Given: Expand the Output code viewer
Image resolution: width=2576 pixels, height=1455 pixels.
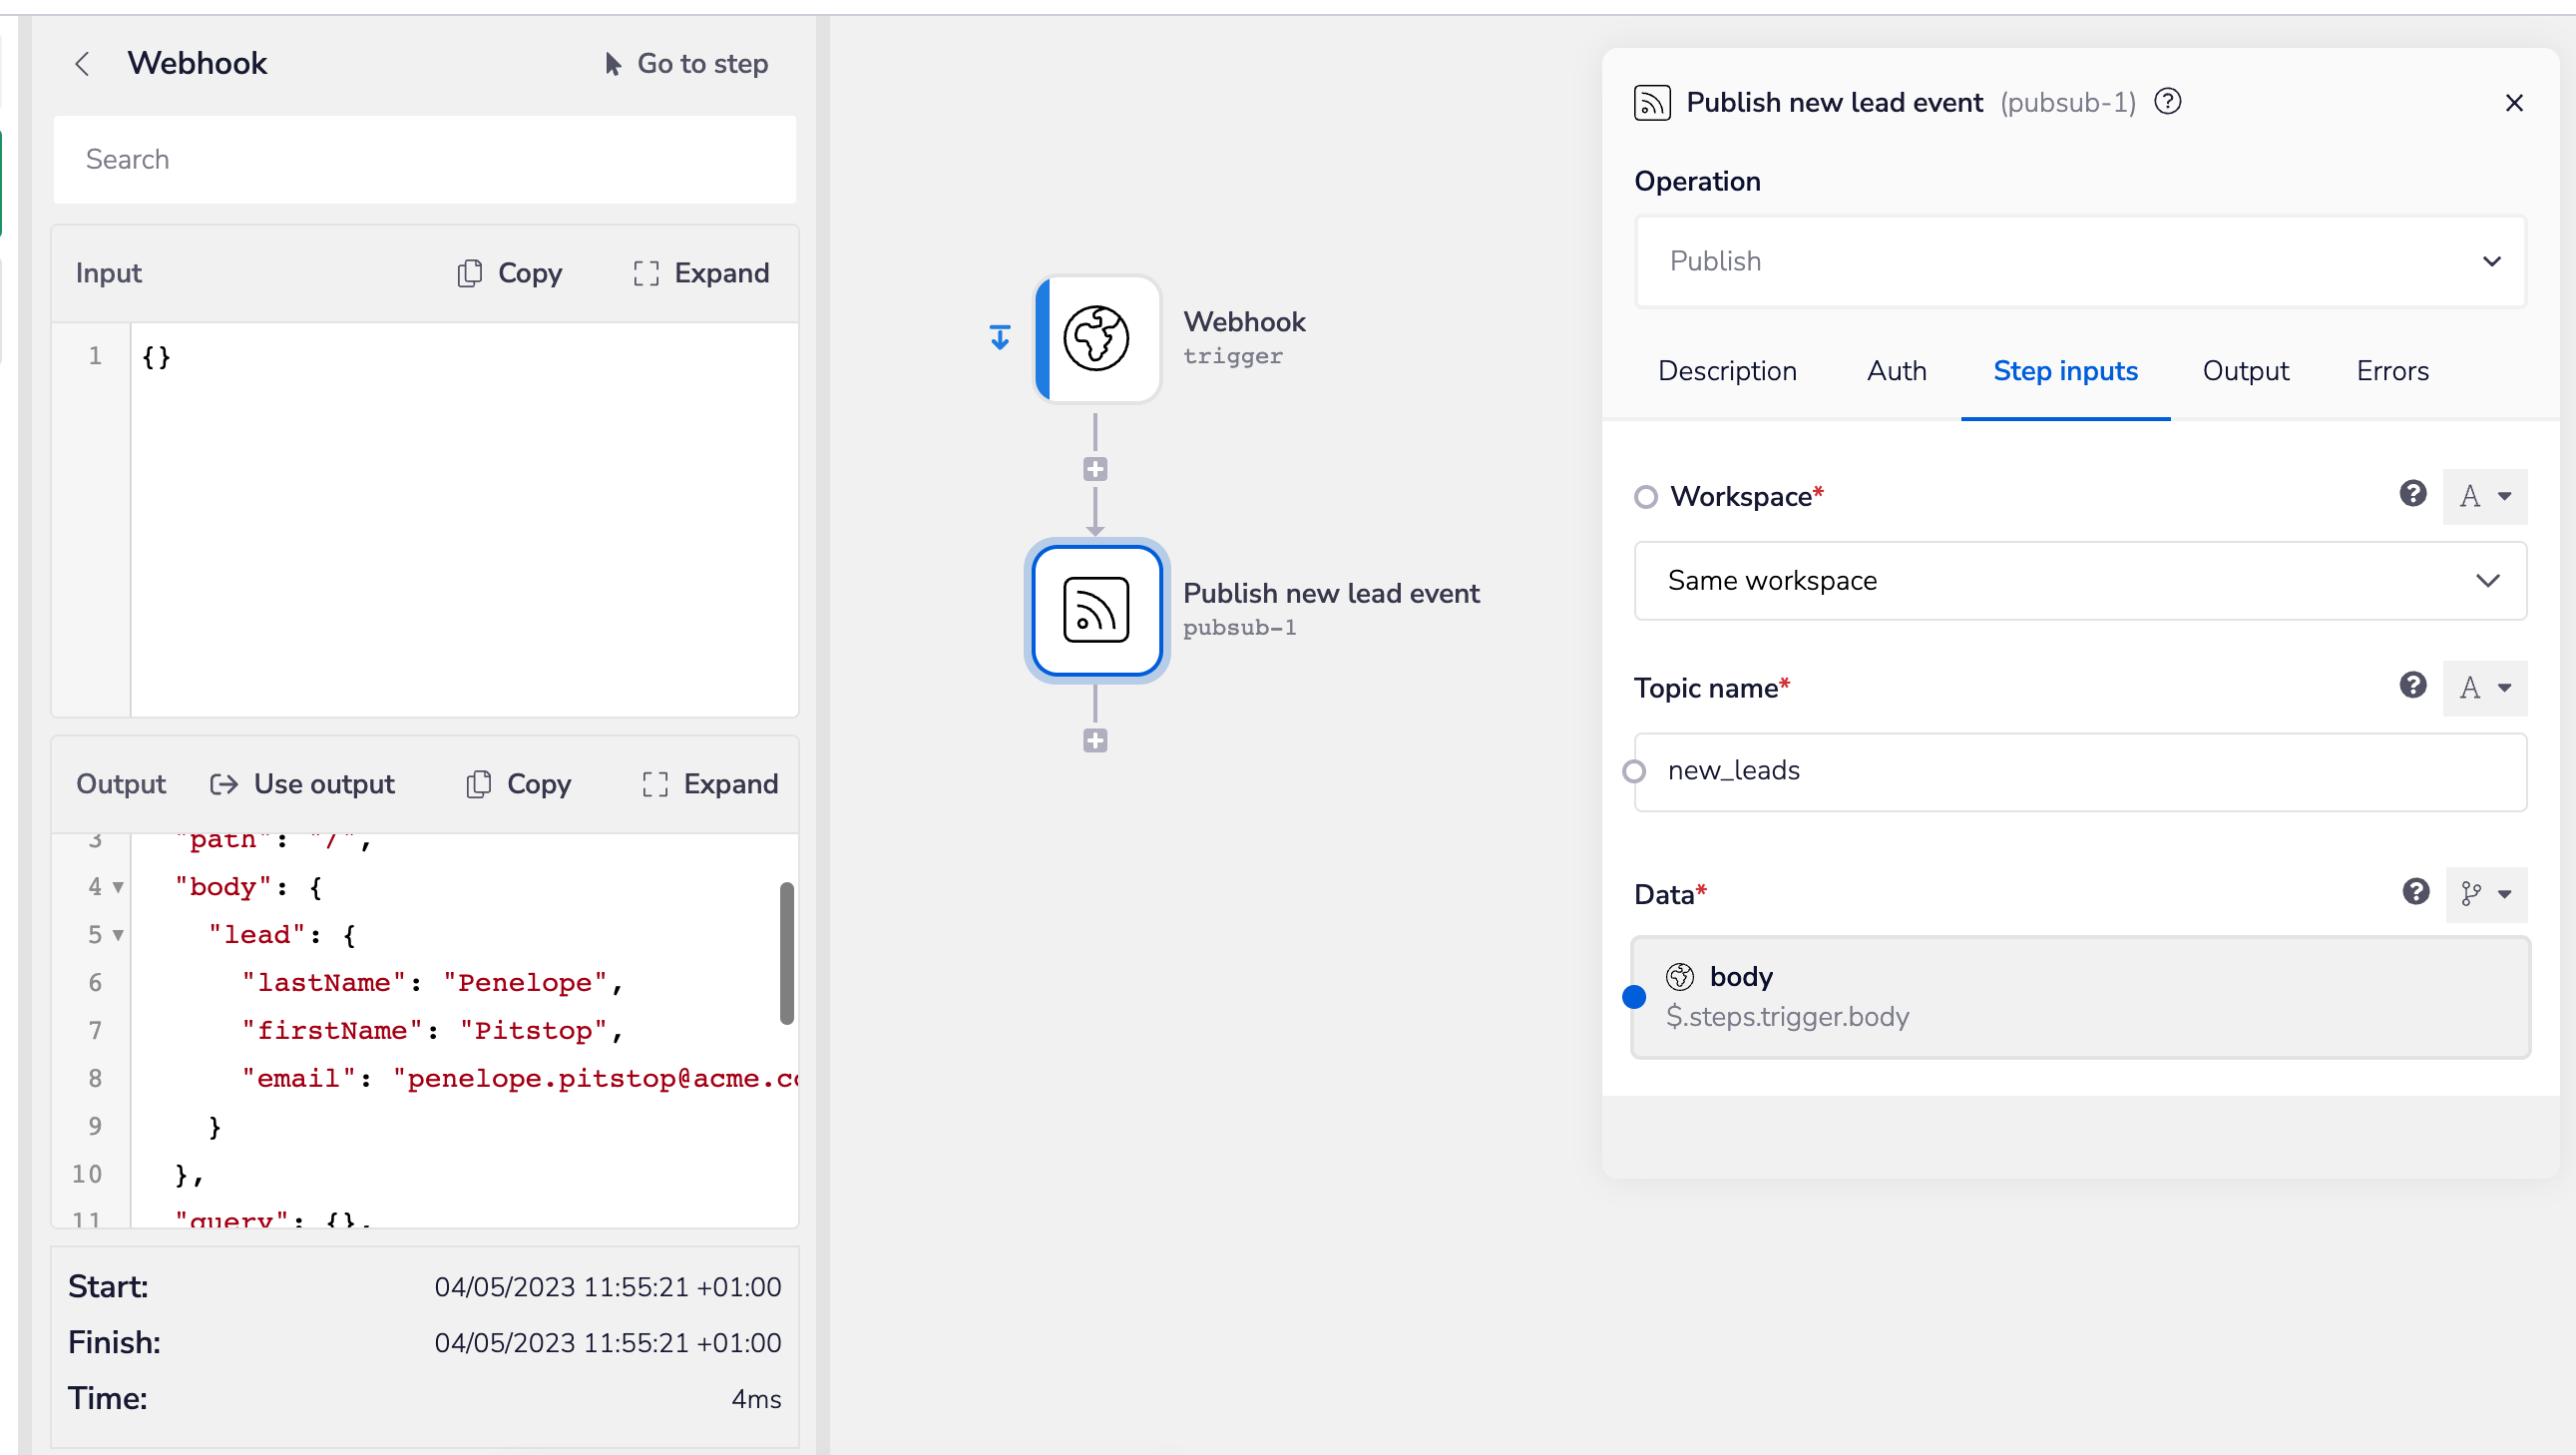Looking at the screenshot, I should coord(709,784).
